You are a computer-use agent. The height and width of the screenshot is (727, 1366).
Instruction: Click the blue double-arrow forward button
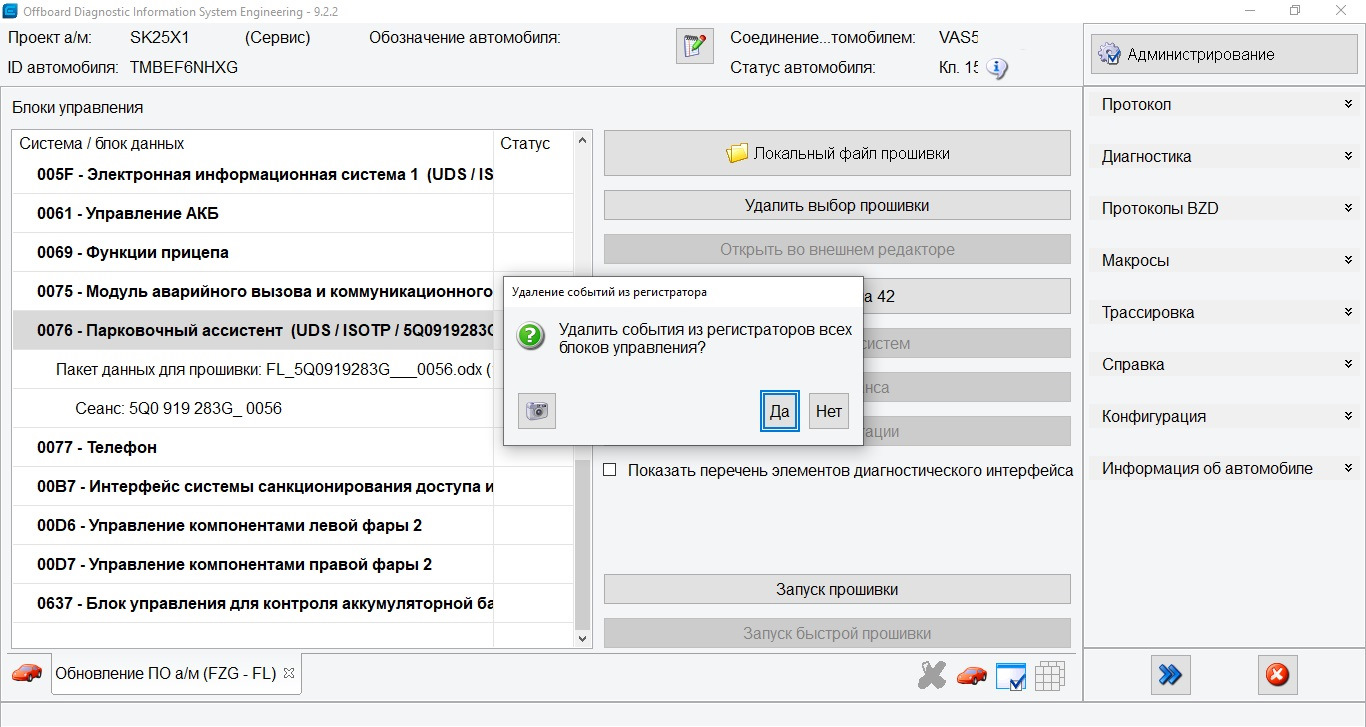tap(1170, 675)
